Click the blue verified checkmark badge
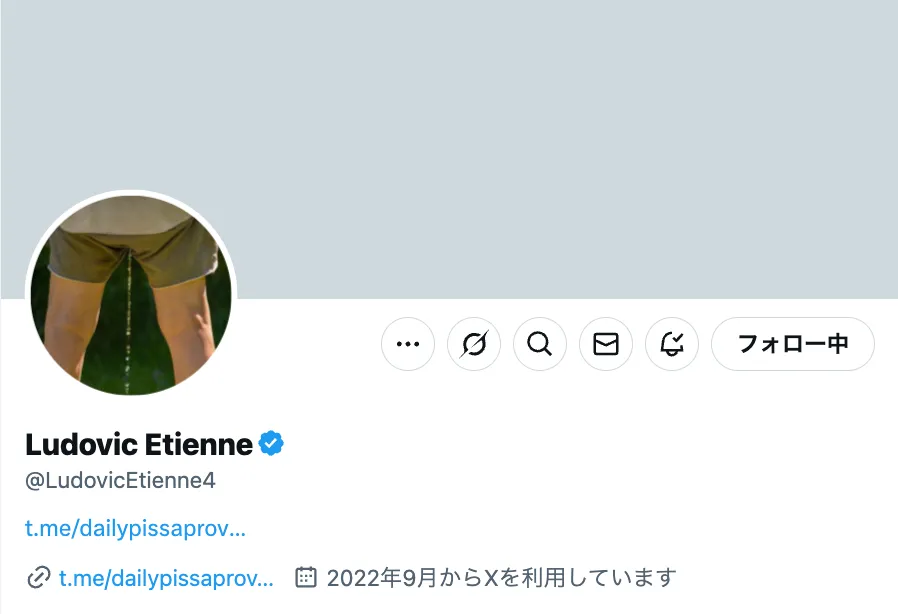898x614 pixels. coord(272,443)
